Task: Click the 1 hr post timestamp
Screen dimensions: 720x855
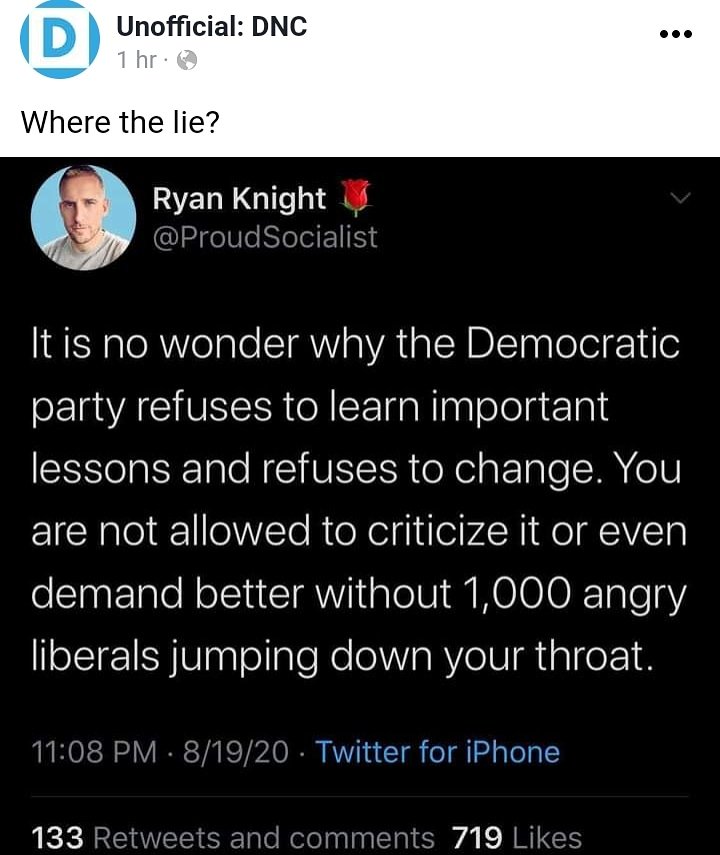Action: [x=137, y=60]
